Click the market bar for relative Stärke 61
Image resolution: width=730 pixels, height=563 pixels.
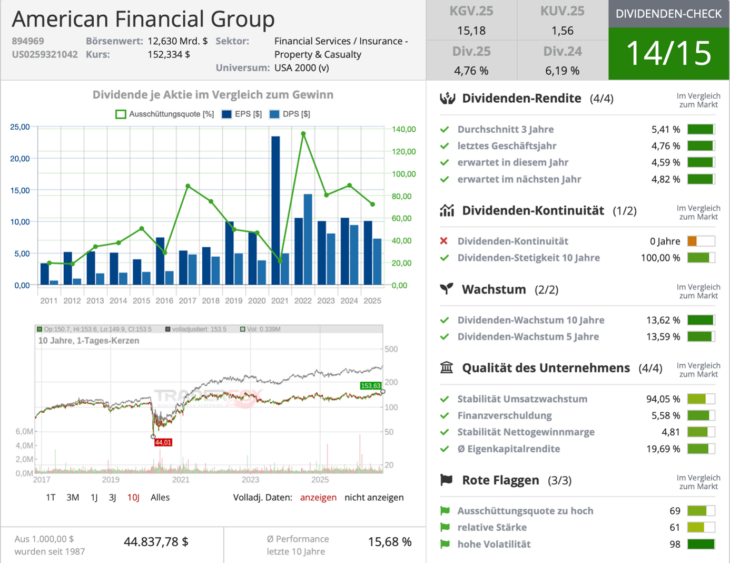point(701,527)
